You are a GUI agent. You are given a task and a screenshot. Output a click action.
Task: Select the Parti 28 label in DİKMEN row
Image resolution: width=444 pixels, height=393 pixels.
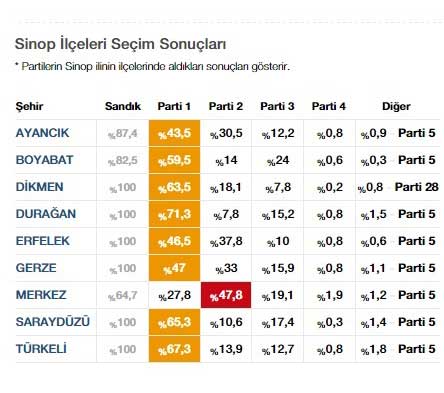coord(416,187)
